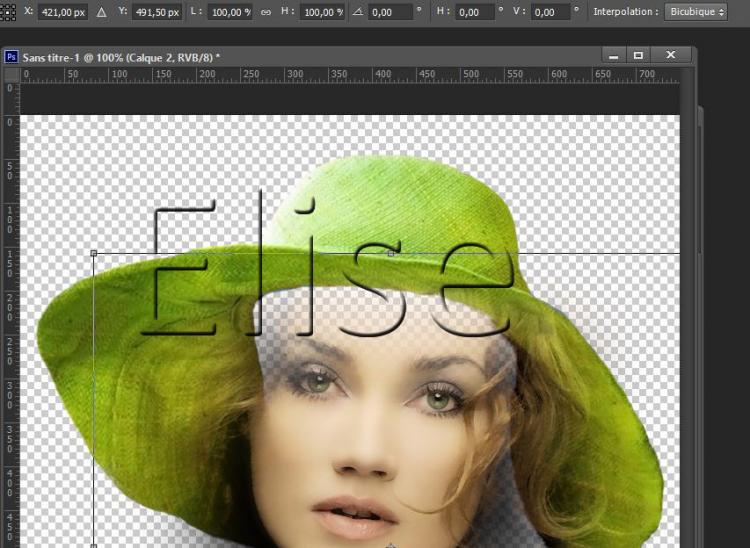Minimize the Sans titre-1 document window
This screenshot has height=548, width=750.
tap(612, 55)
